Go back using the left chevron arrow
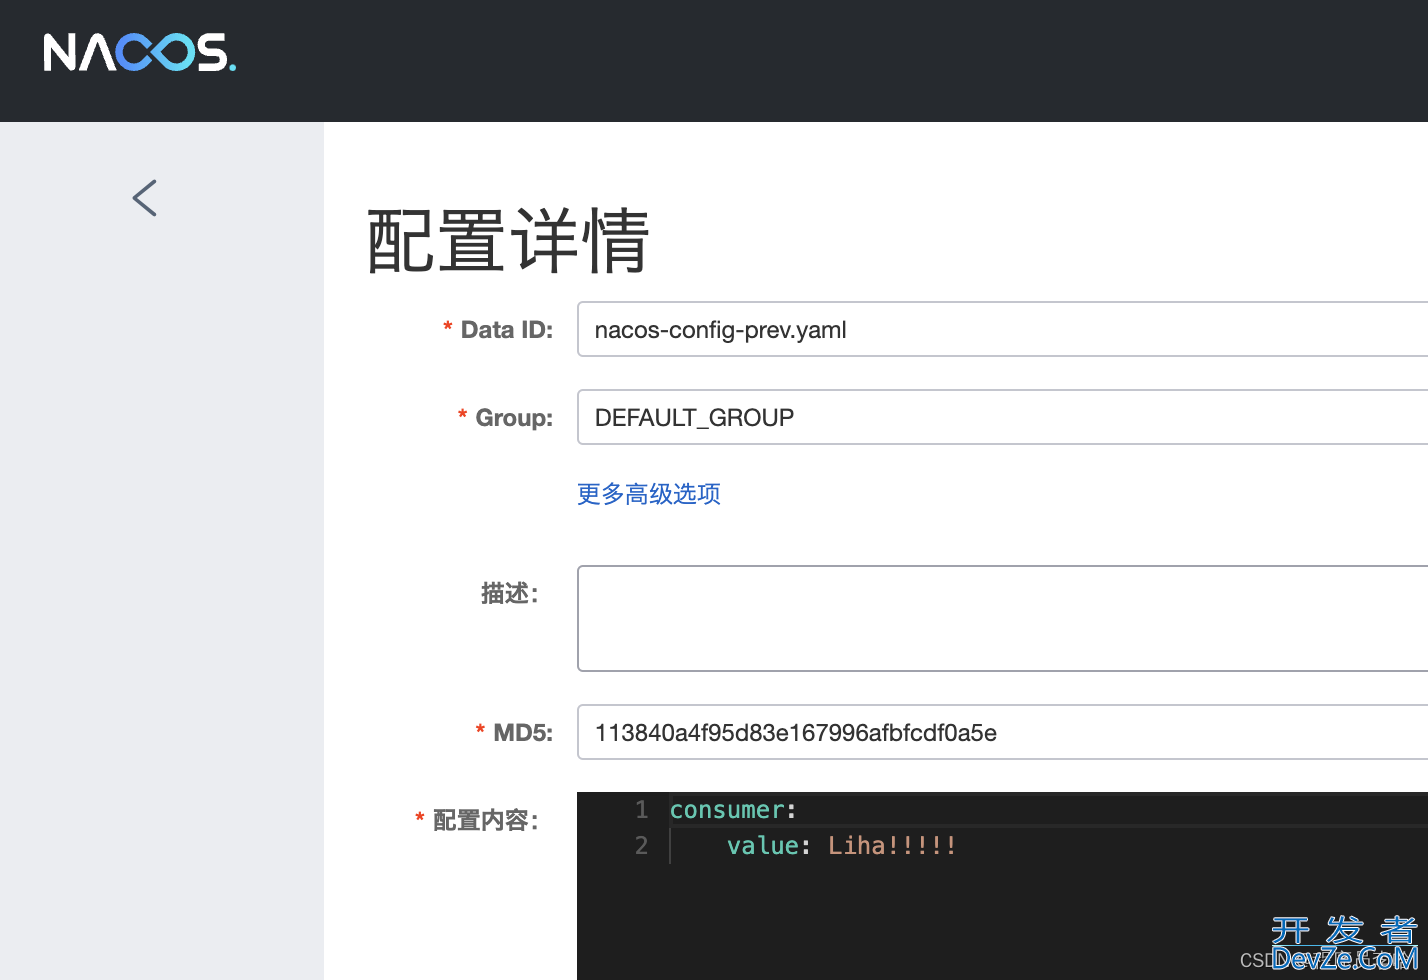1428x980 pixels. coord(145,198)
